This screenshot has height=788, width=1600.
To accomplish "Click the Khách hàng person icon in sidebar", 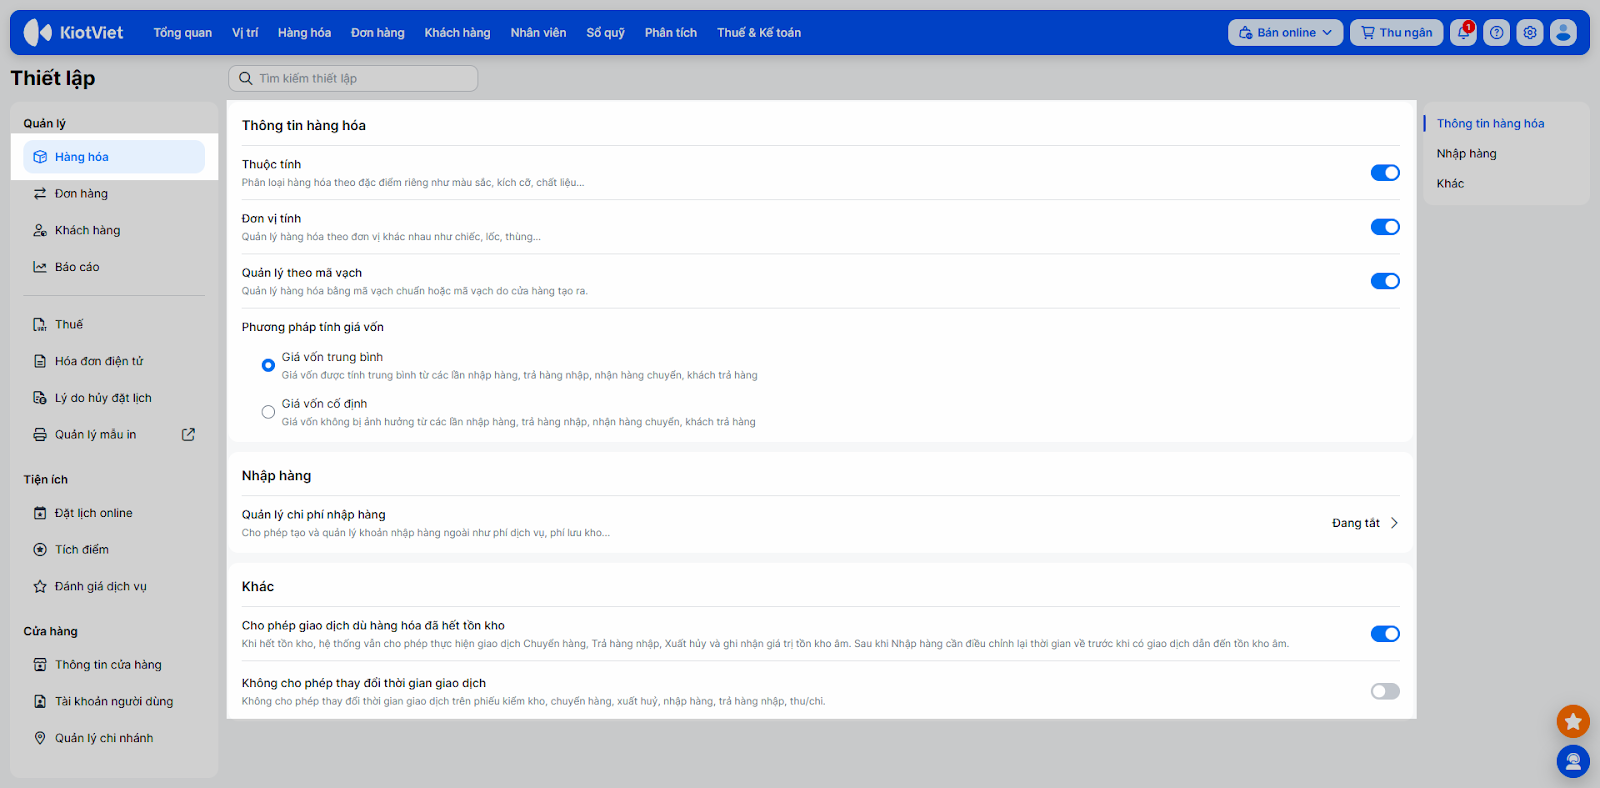I will point(40,231).
